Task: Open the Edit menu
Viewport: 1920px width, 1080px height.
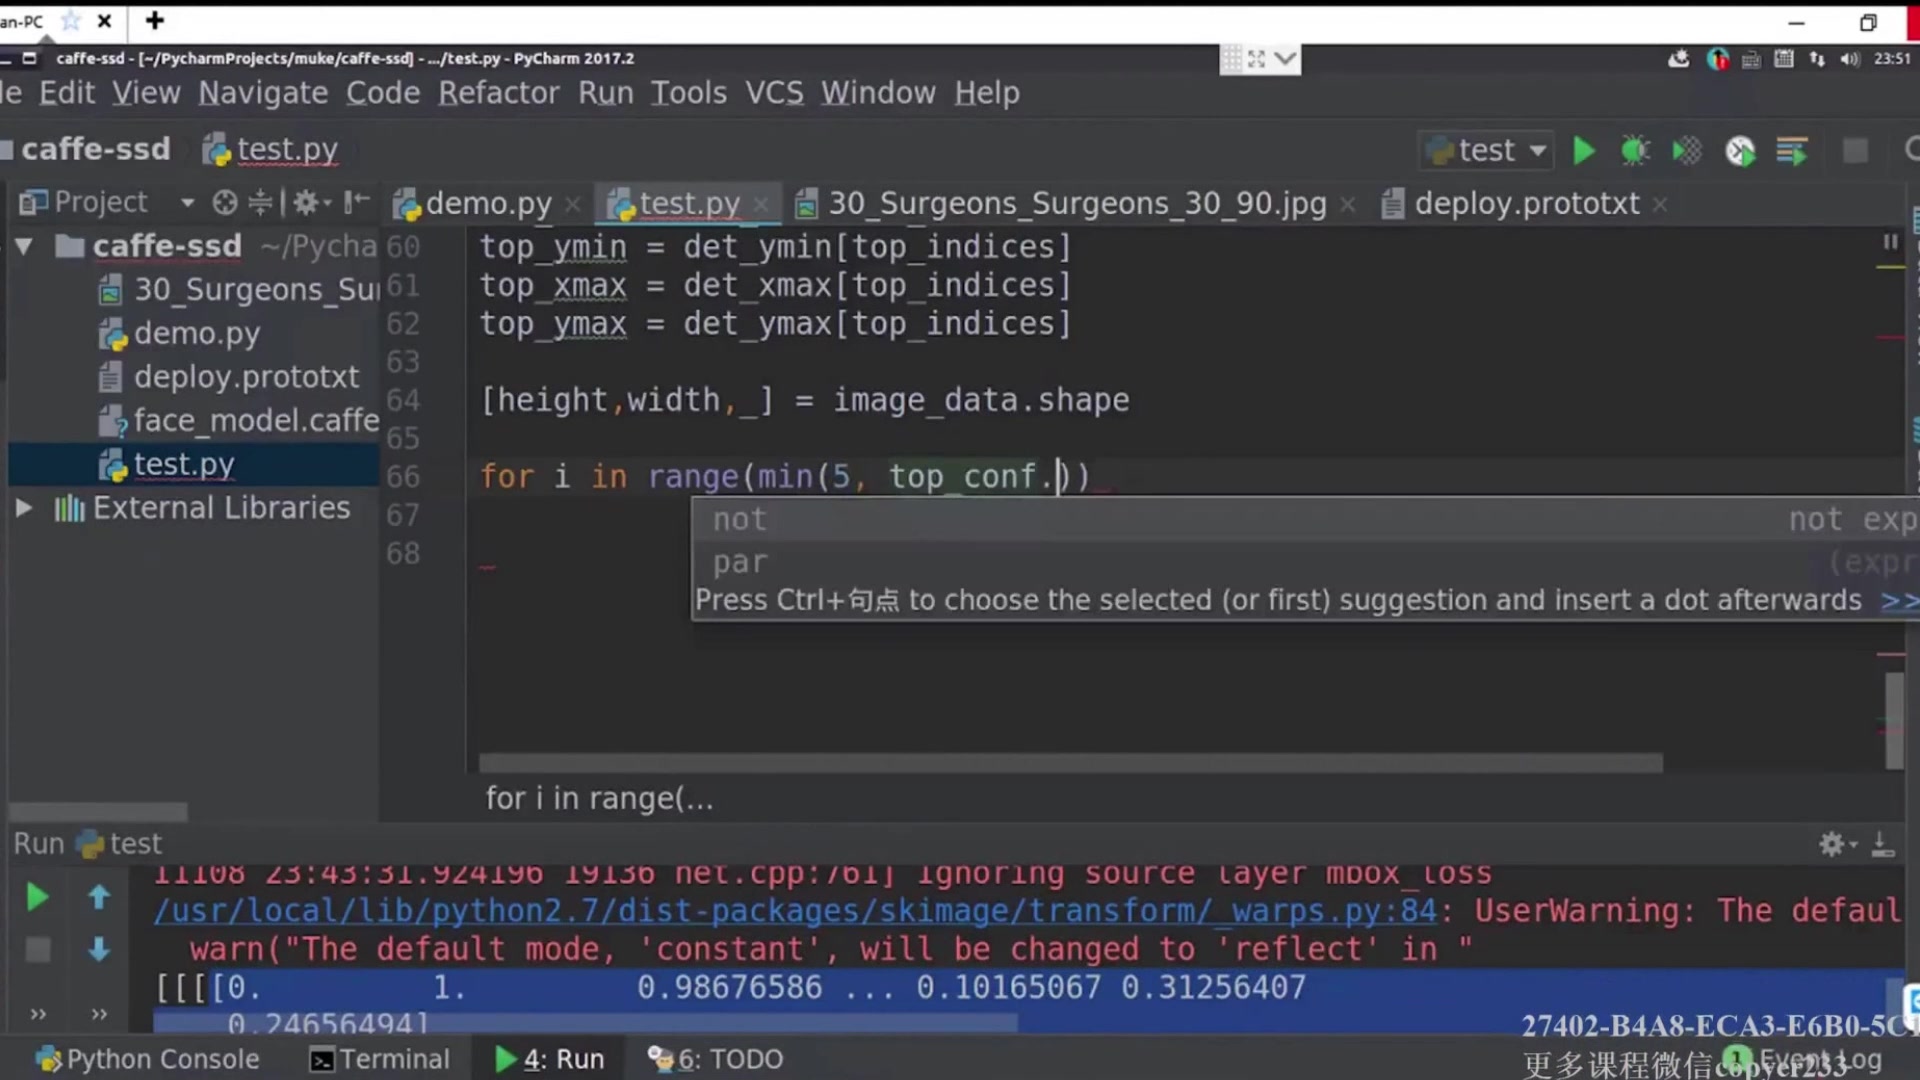Action: [67, 93]
